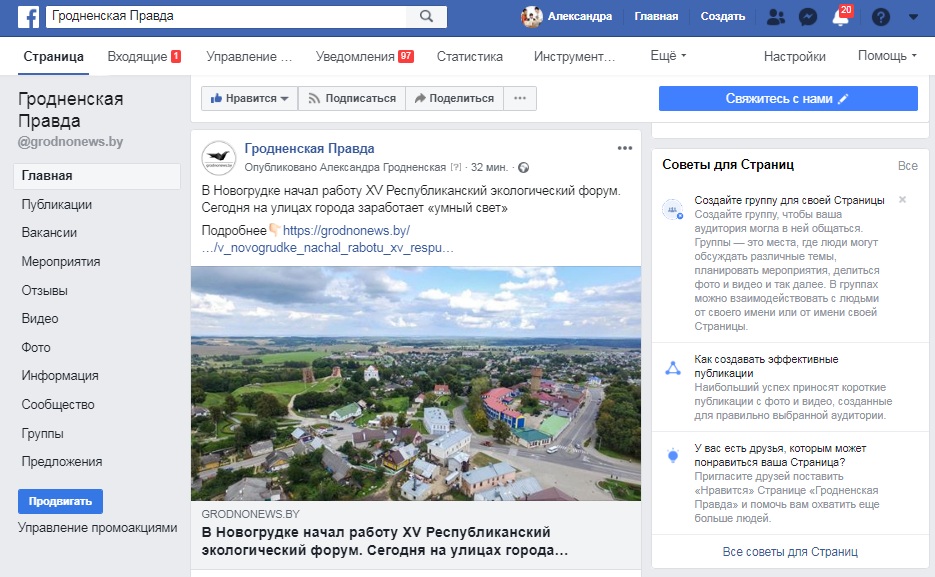Dismiss the create group tip

click(x=903, y=200)
